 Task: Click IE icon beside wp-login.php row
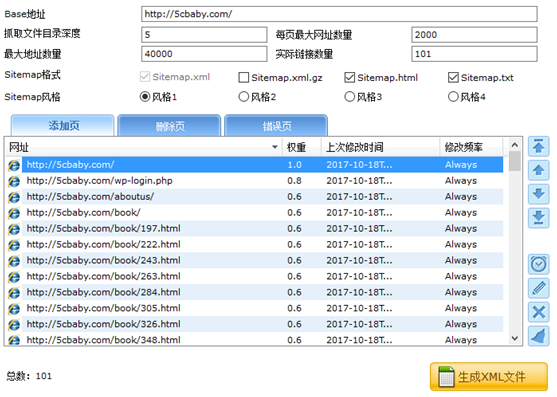point(14,181)
